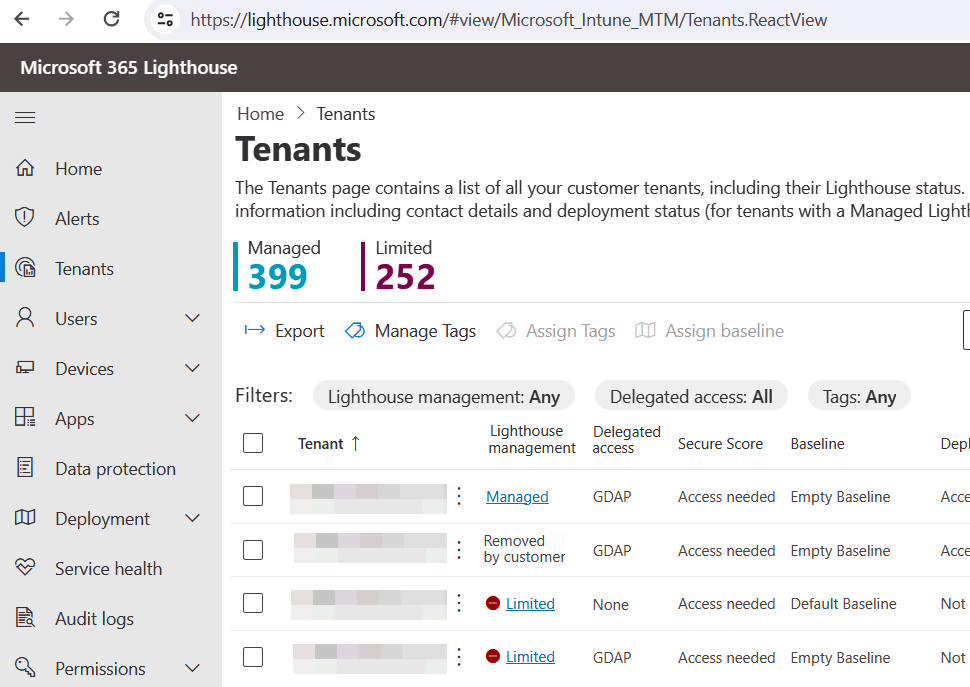
Task: Click the Assign baseline book icon
Action: [645, 330]
